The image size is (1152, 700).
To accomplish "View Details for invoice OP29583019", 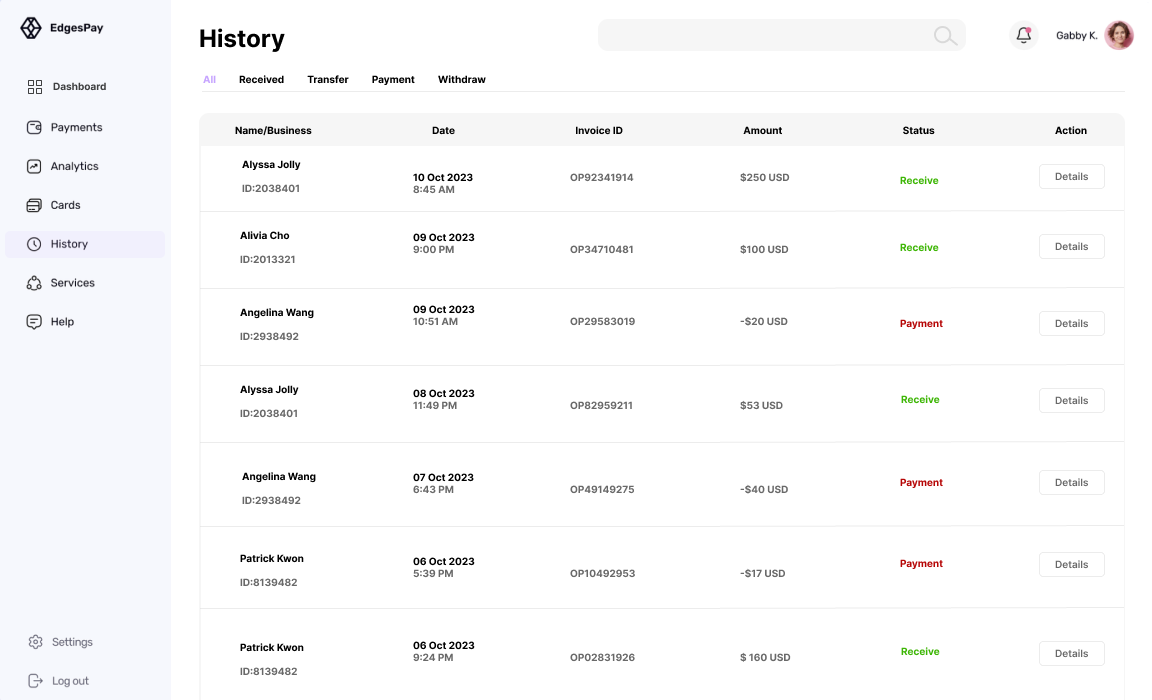I will [1071, 323].
